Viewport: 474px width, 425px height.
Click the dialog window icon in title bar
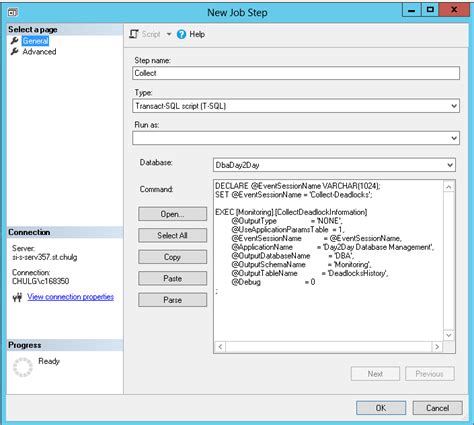click(13, 13)
